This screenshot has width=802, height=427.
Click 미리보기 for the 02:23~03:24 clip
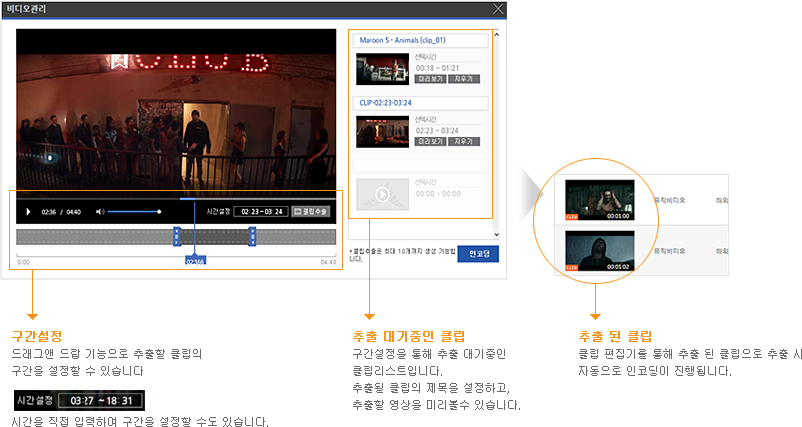click(430, 142)
